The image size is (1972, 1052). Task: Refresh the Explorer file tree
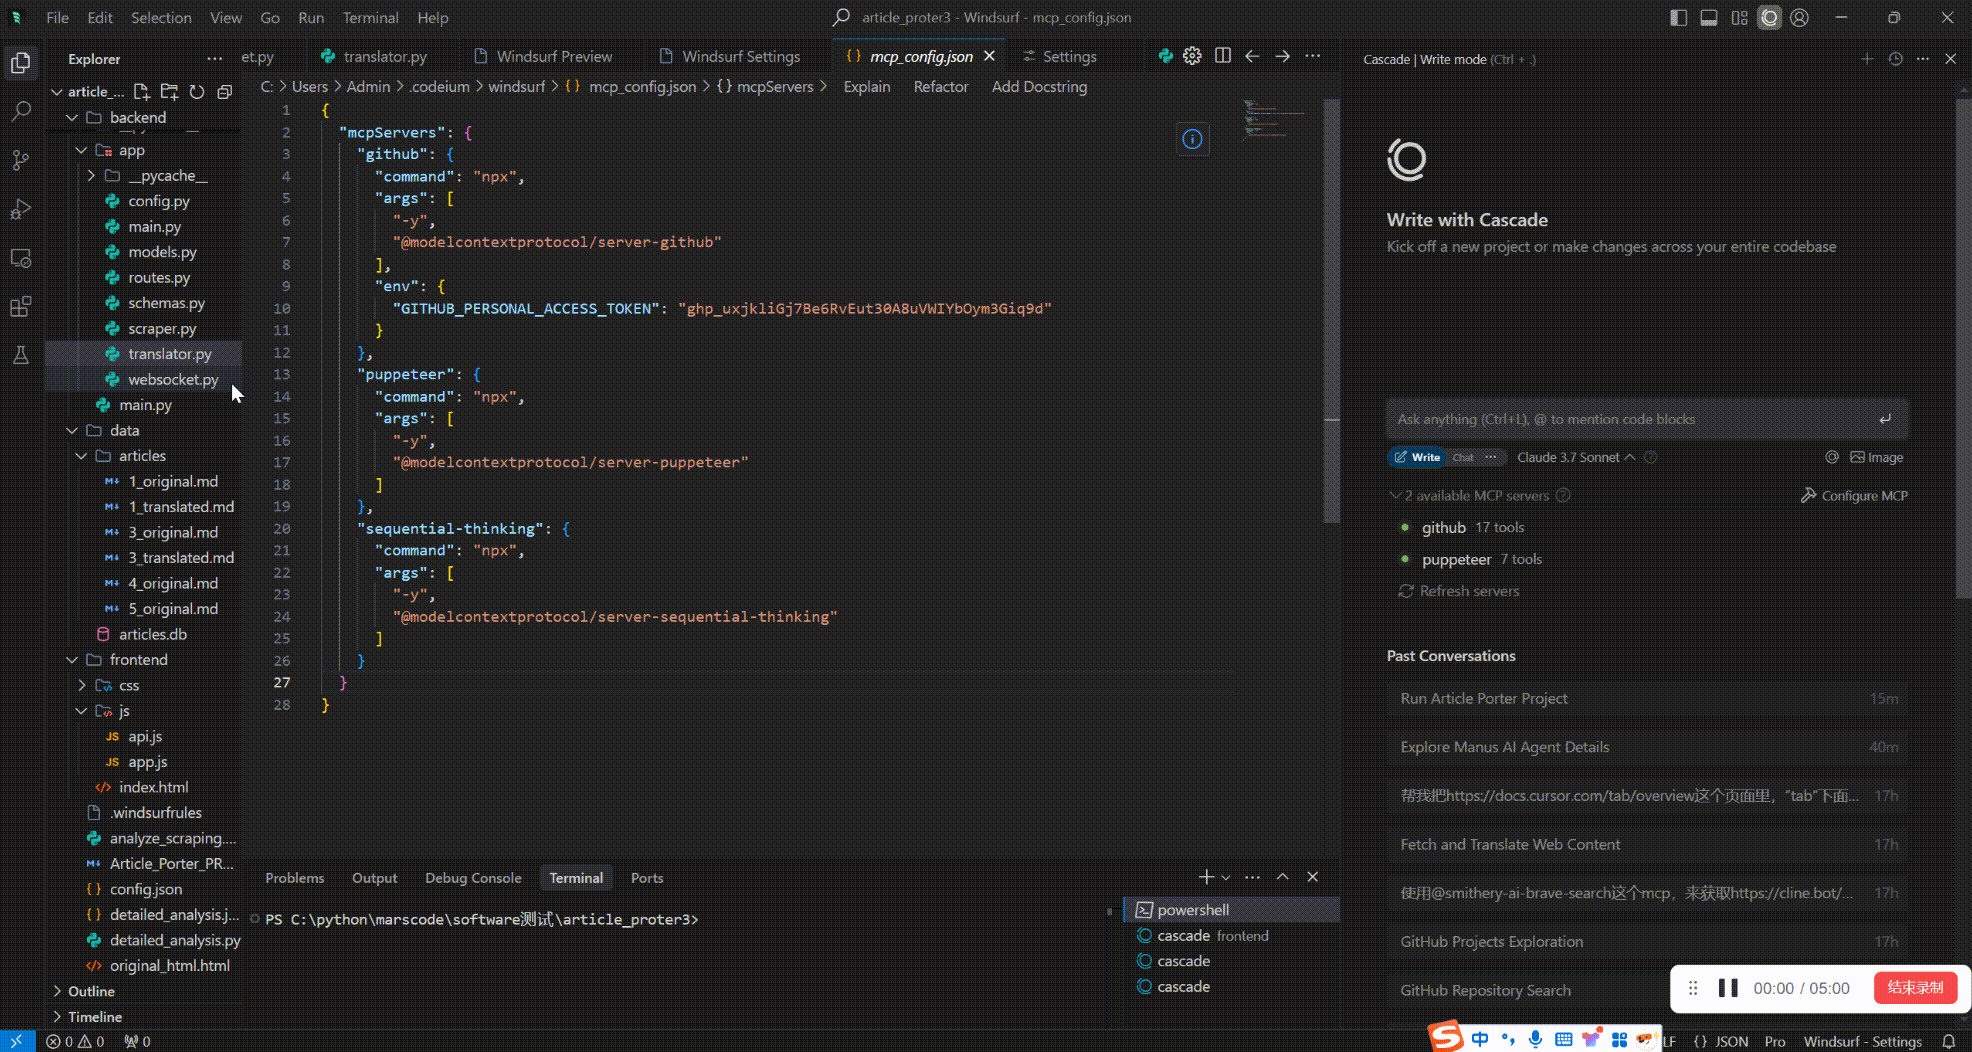coord(197,92)
